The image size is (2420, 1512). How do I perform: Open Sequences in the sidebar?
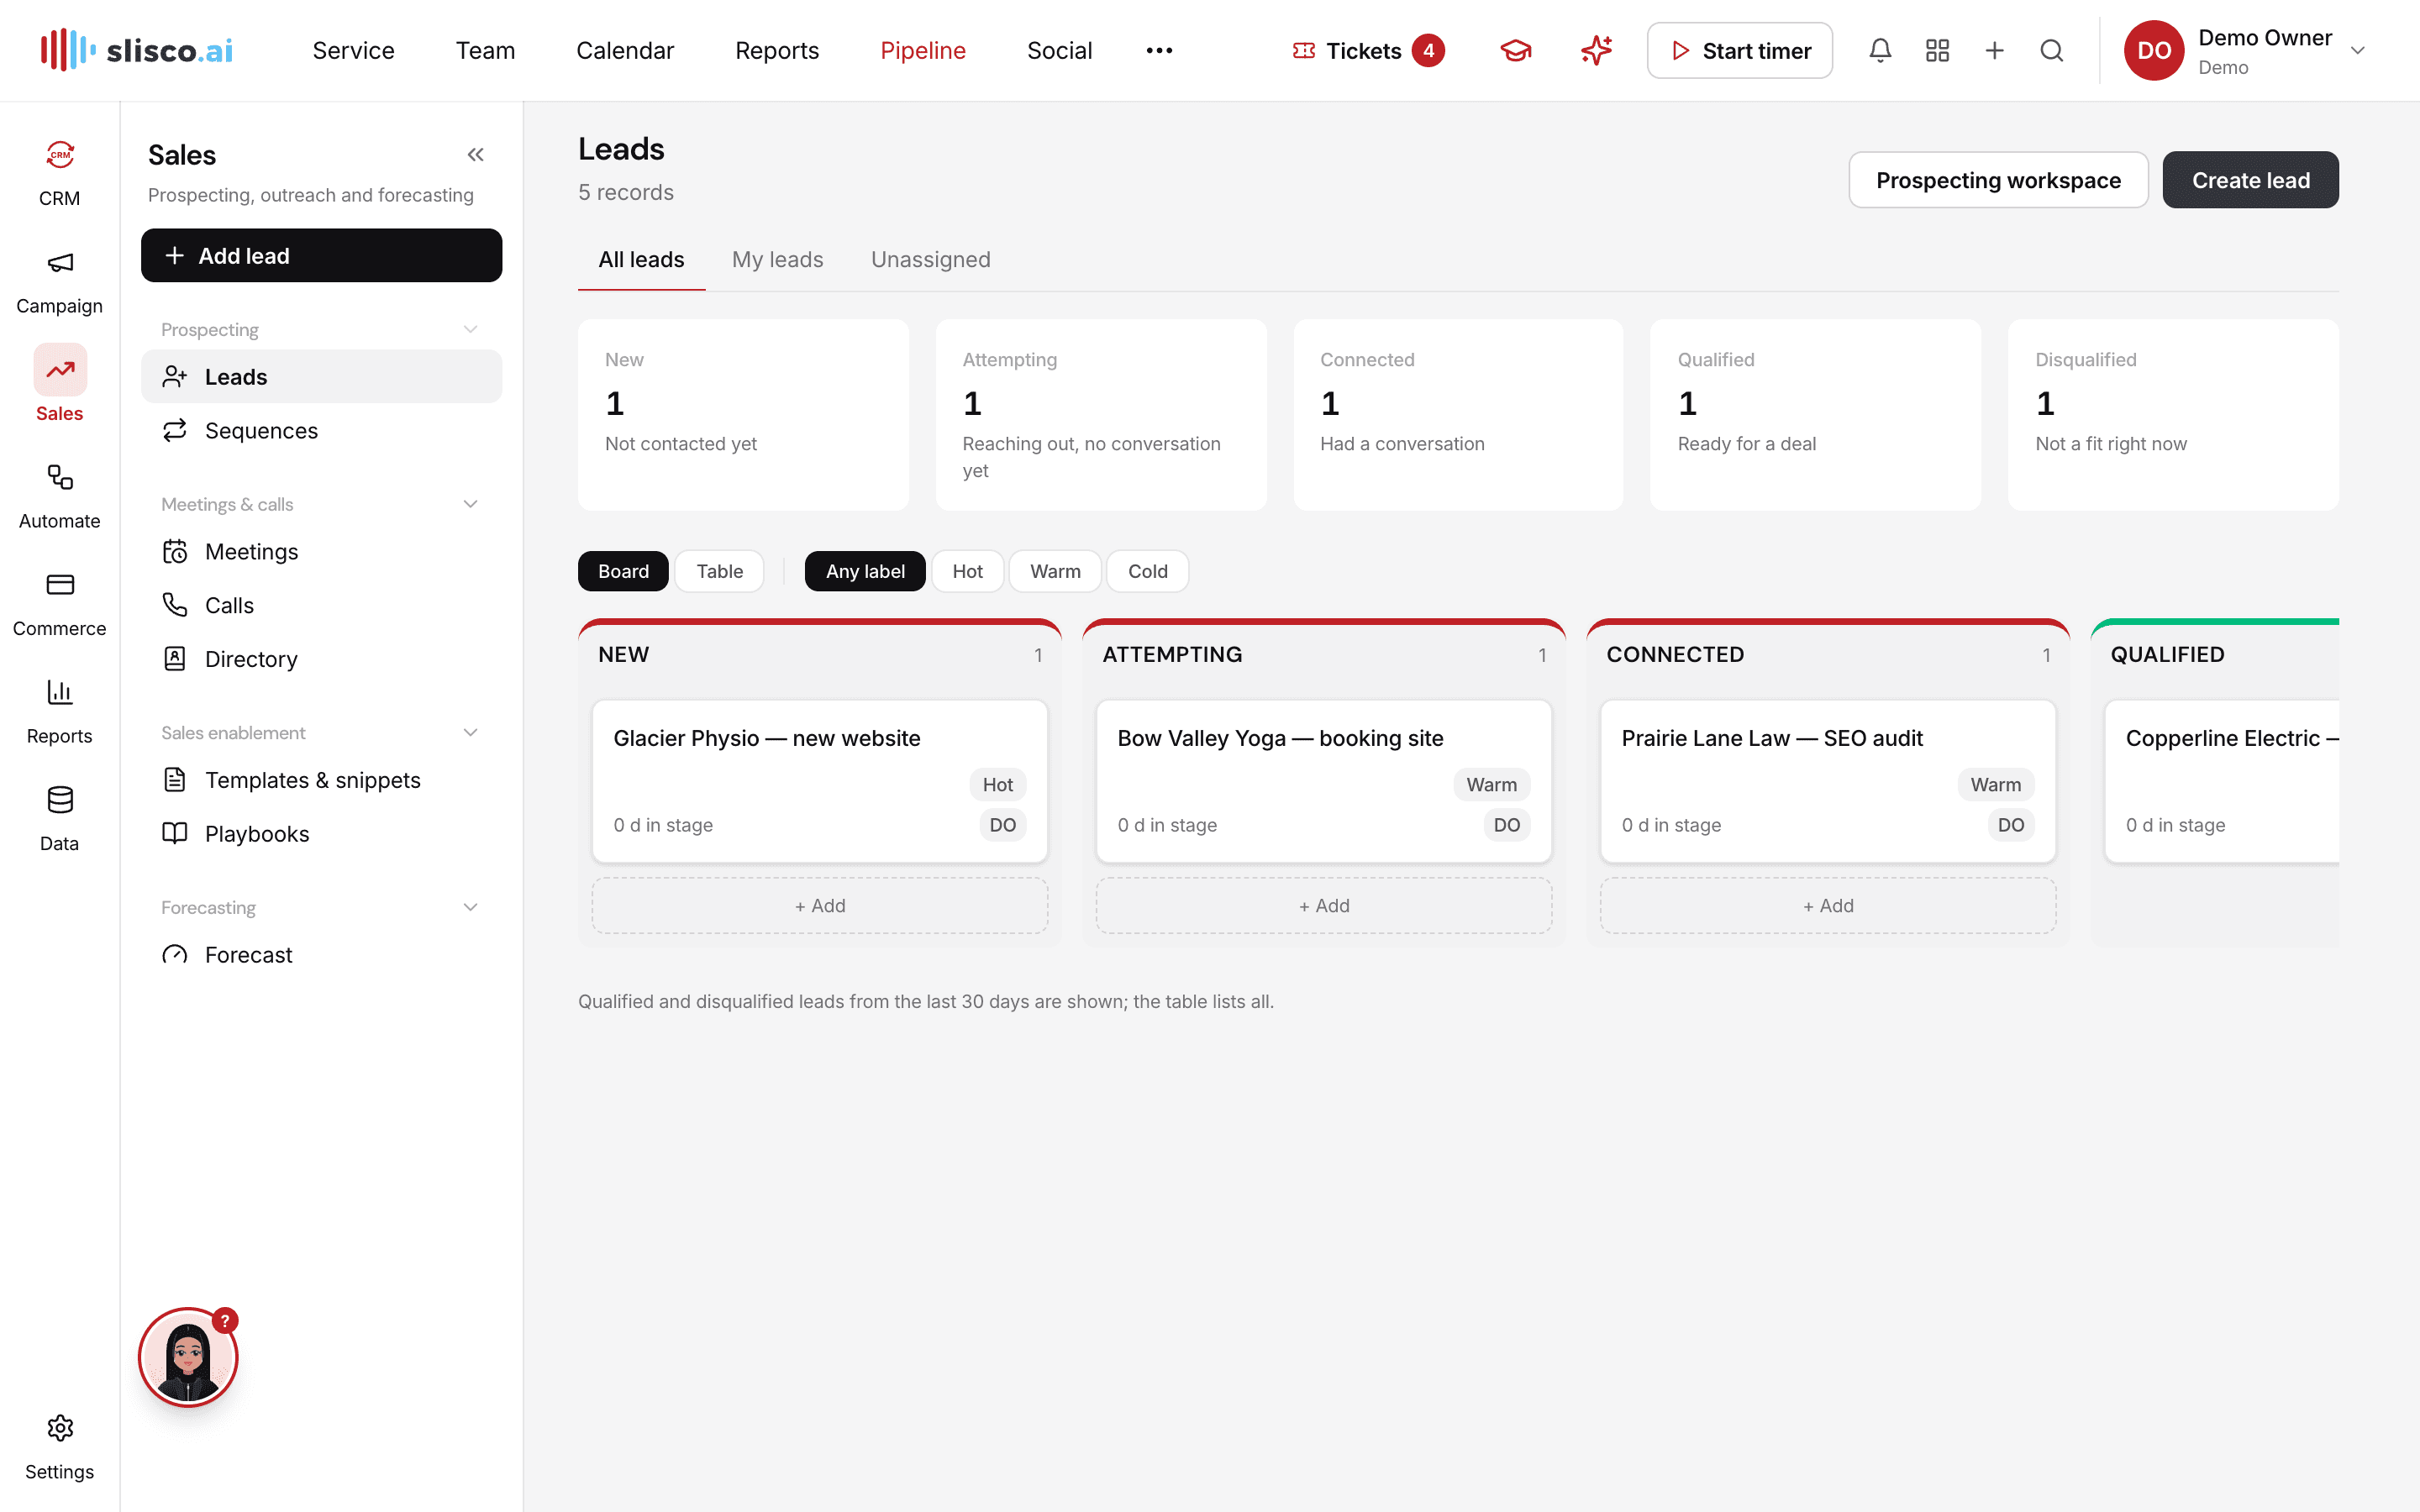tap(321, 430)
